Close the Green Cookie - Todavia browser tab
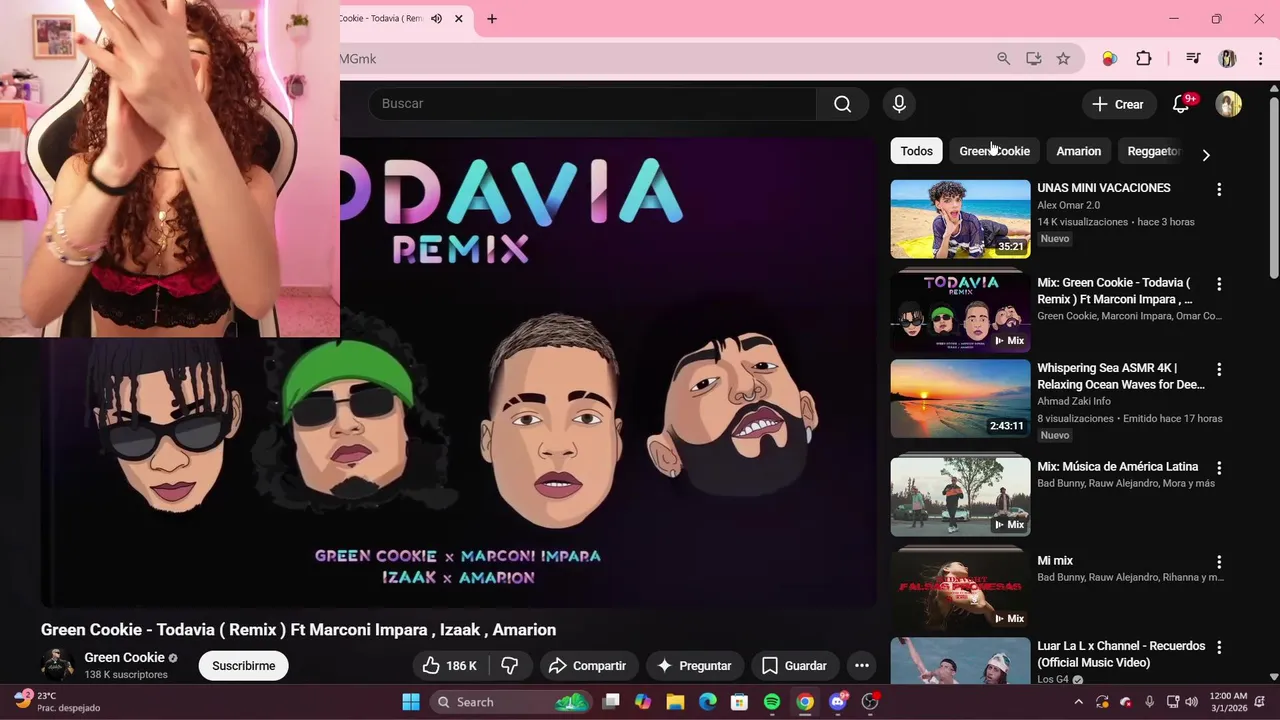The width and height of the screenshot is (1280, 720). (x=459, y=19)
